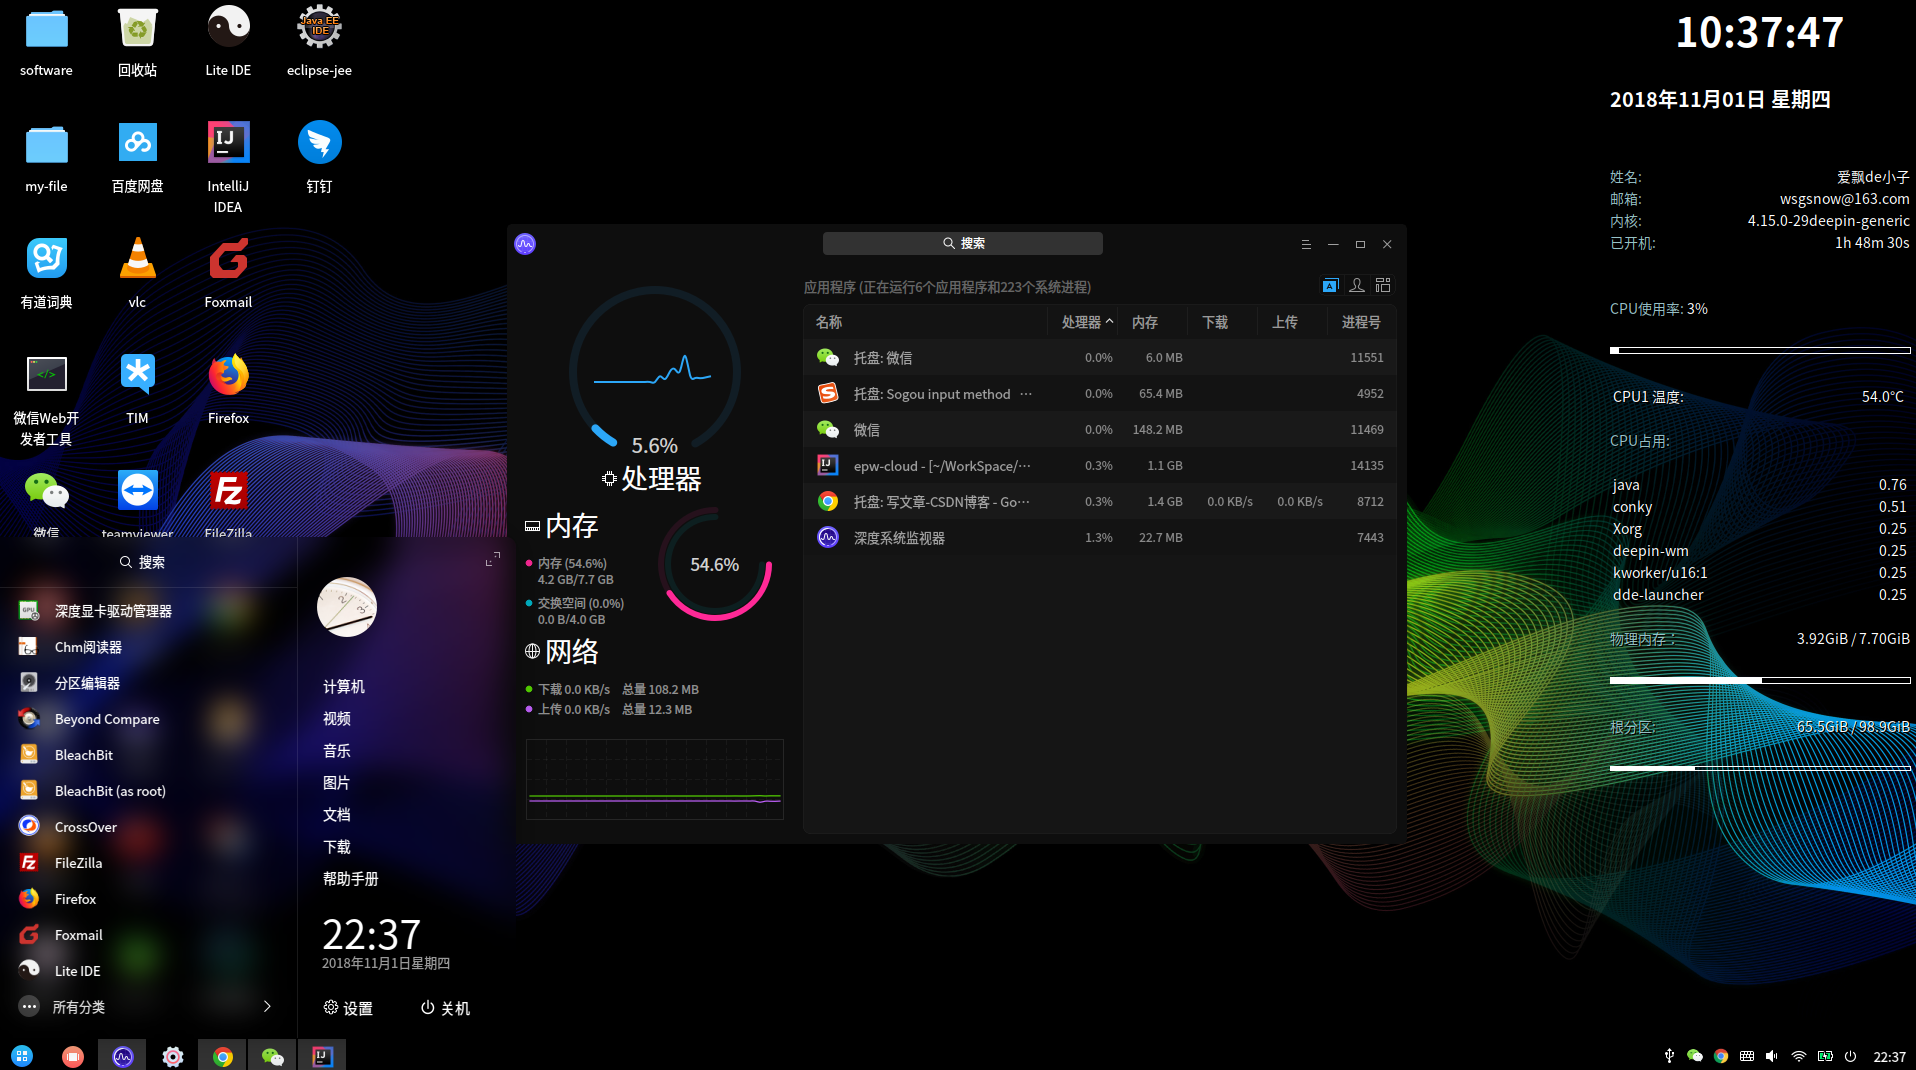
Task: Switch launcher to fullscreen mode
Action: point(492,560)
